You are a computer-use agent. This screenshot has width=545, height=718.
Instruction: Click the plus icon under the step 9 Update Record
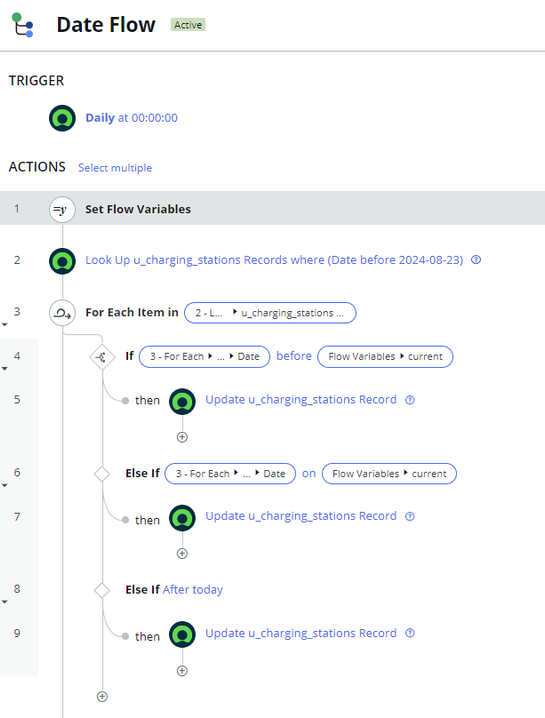182,671
